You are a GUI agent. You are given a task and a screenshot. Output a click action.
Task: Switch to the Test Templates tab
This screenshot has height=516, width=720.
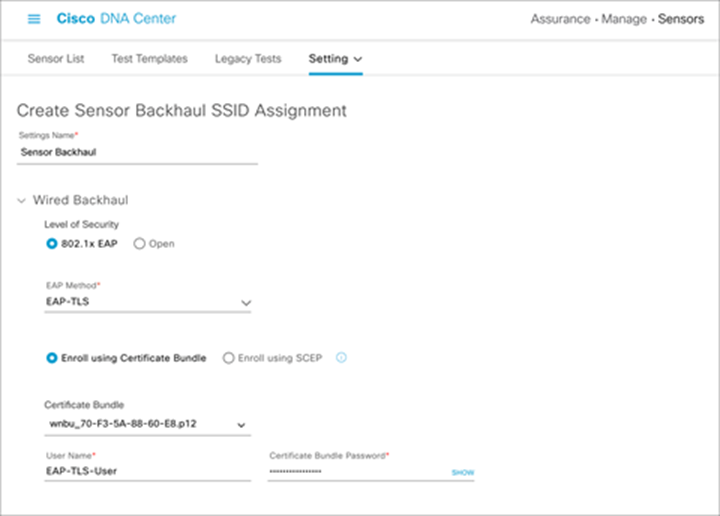(149, 59)
